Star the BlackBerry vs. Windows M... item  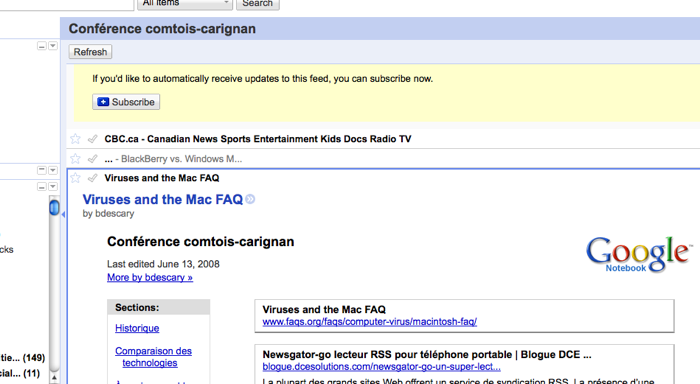pos(75,159)
